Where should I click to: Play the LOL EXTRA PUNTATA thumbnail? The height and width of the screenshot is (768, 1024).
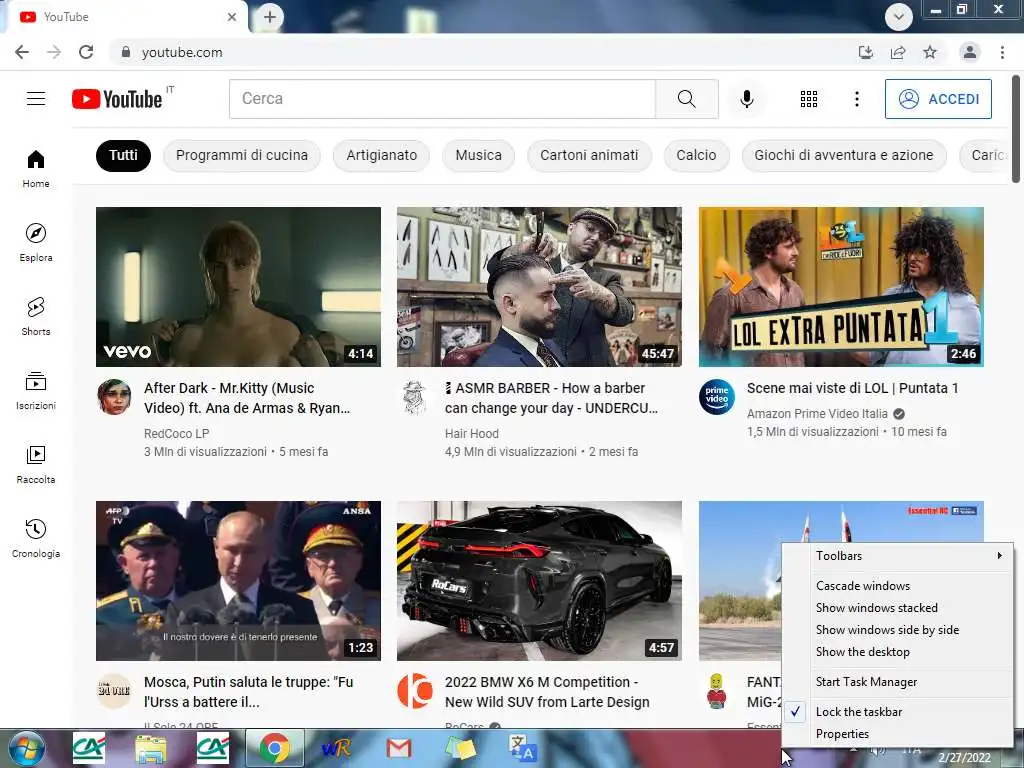pyautogui.click(x=841, y=287)
